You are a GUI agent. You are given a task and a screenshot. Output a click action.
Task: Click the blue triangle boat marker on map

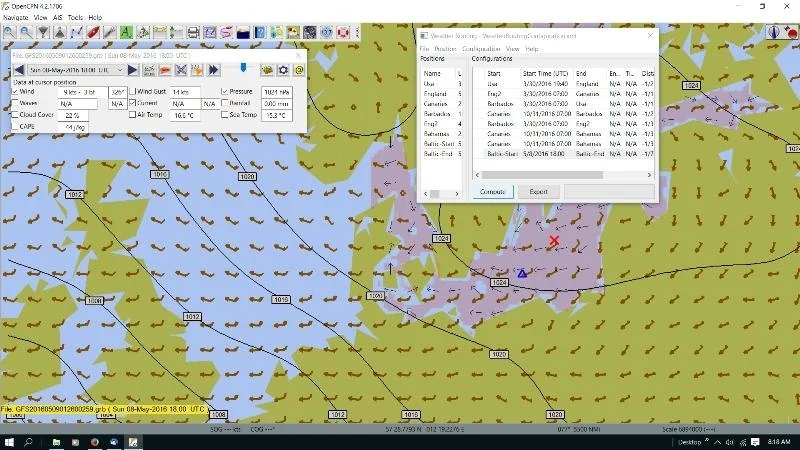click(522, 274)
